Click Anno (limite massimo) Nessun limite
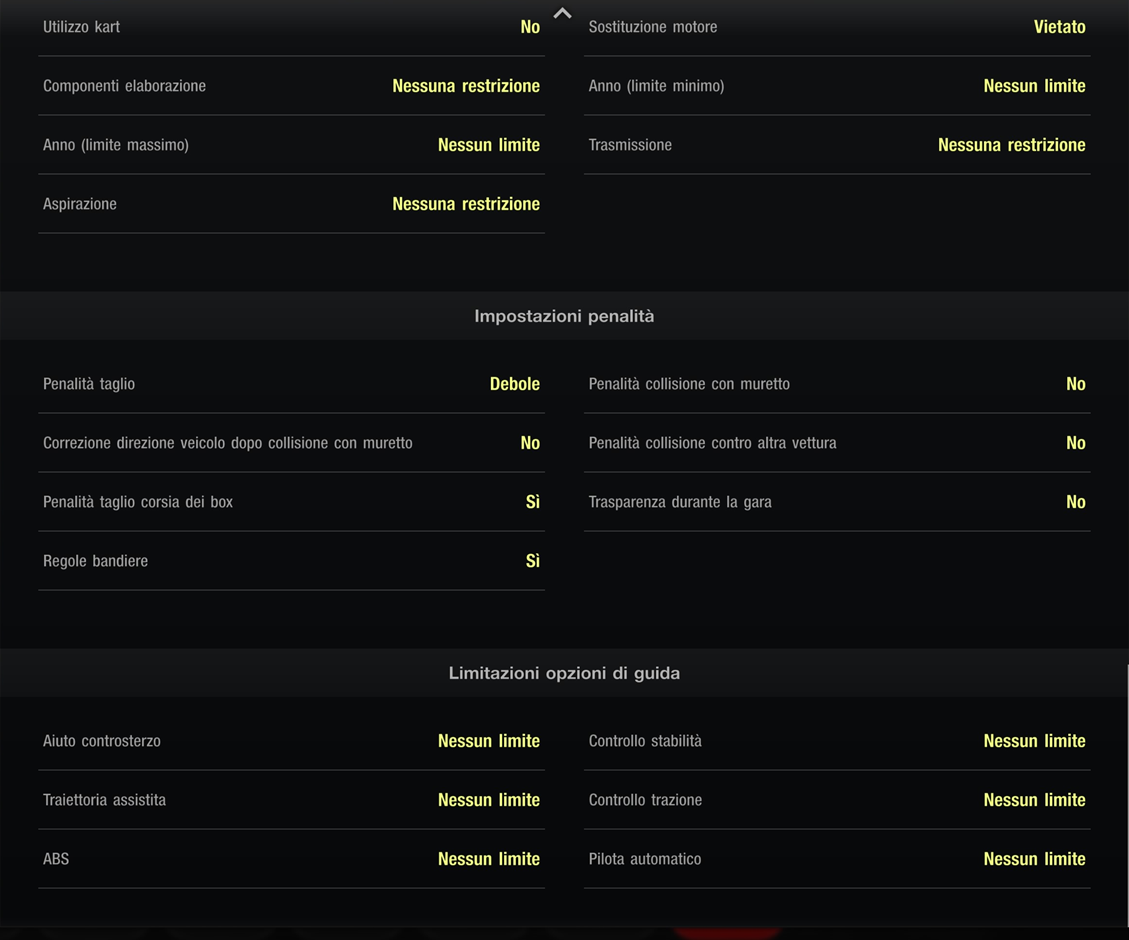The image size is (1129, 940). [x=488, y=145]
